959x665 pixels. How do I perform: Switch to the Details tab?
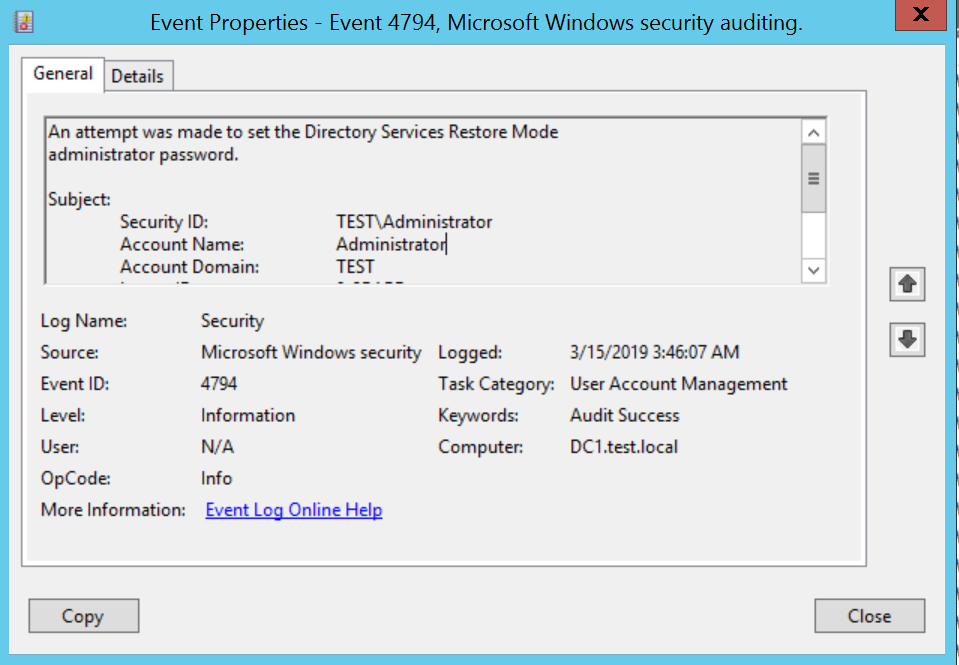point(137,76)
